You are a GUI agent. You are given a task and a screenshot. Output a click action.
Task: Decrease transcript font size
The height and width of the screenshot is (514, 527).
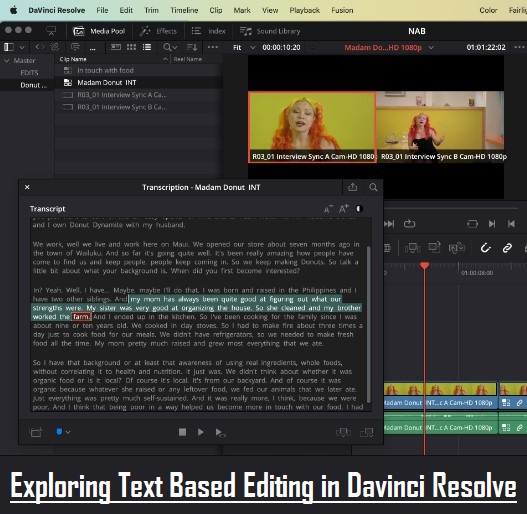pos(328,209)
